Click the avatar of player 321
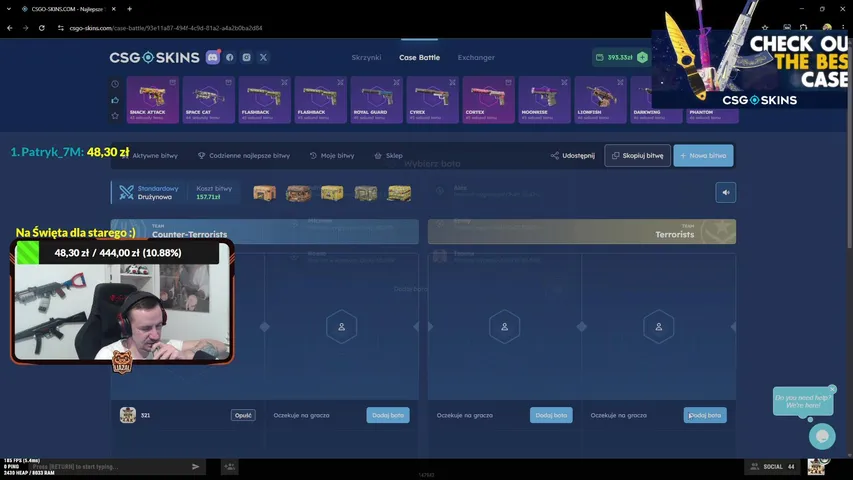Screen dimensions: 853x480 click(128, 415)
